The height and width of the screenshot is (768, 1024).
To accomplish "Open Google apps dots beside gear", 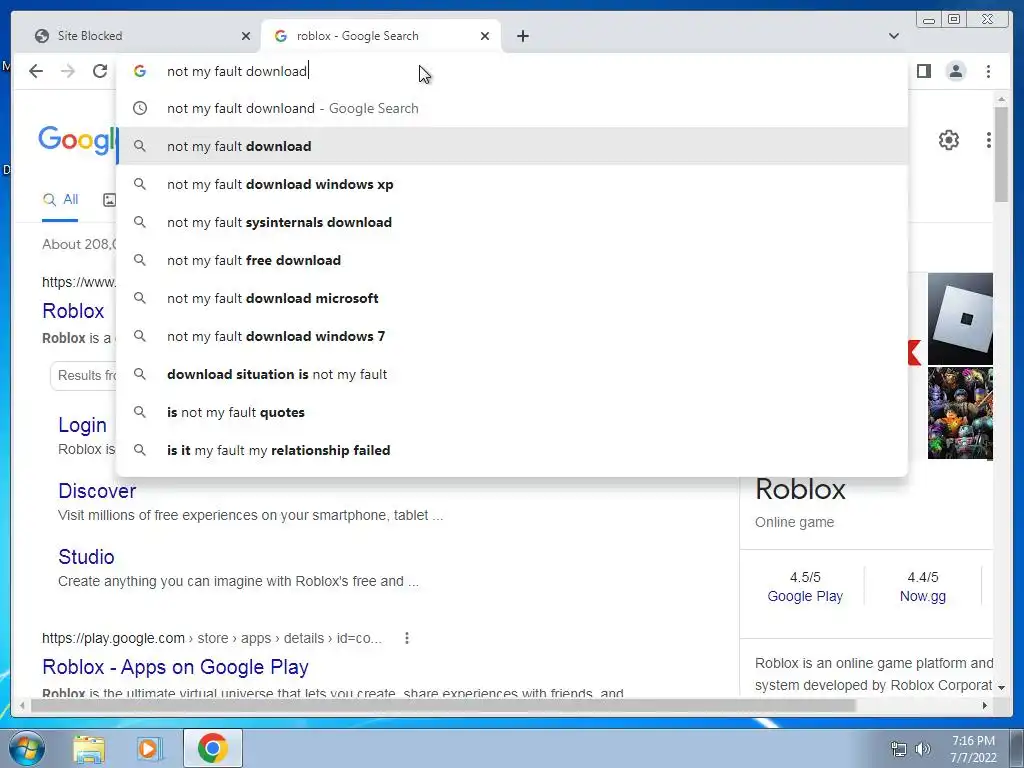I will point(989,140).
